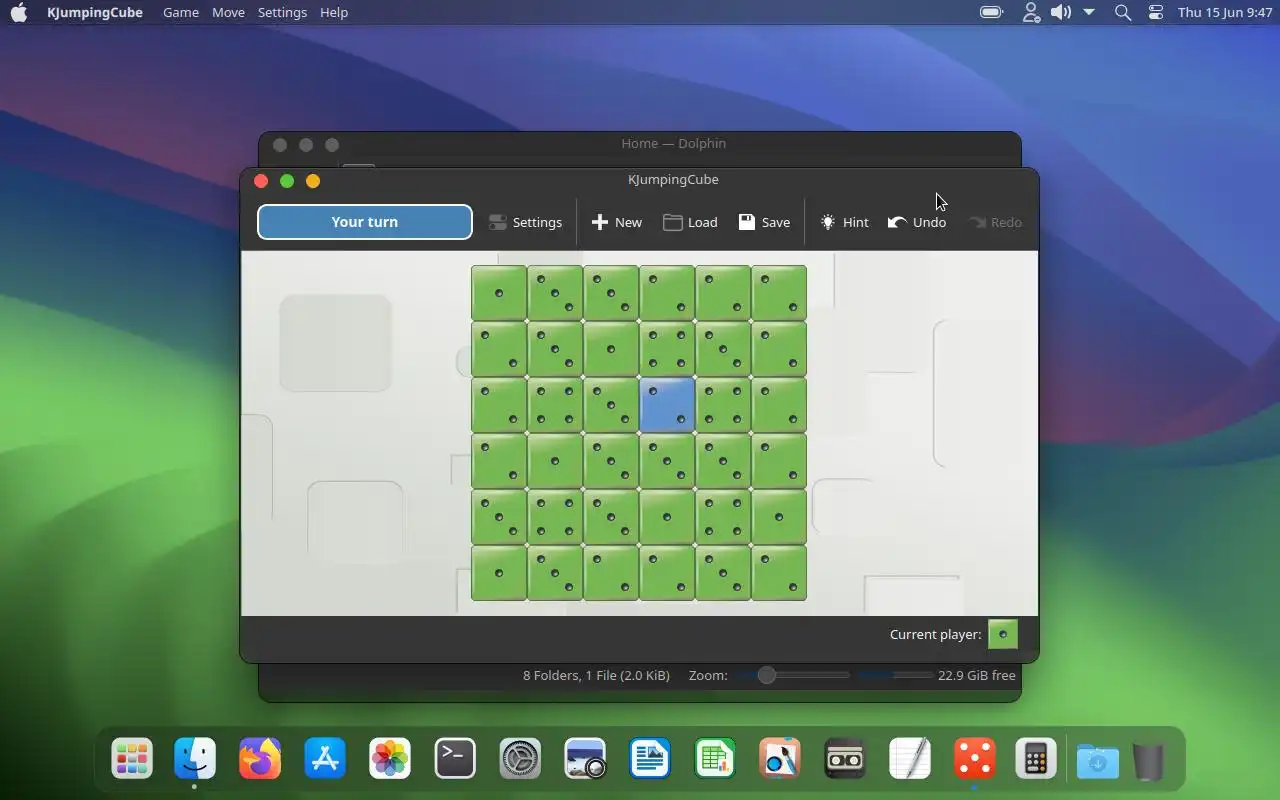Click the current player color swatch
The image size is (1280, 800).
[x=1003, y=634]
